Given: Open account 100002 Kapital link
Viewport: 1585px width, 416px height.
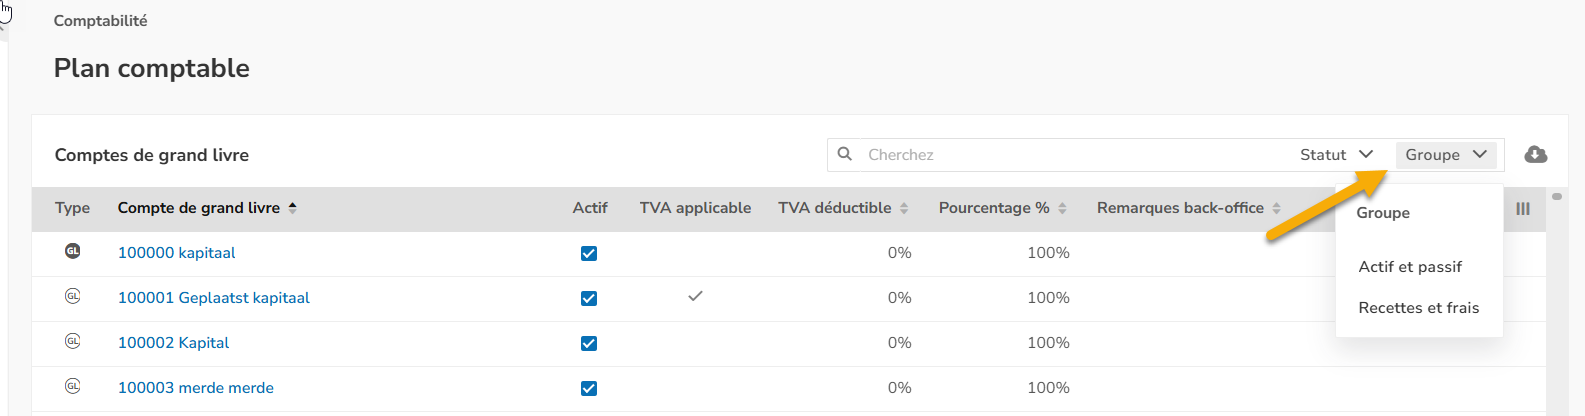Looking at the screenshot, I should tap(173, 343).
